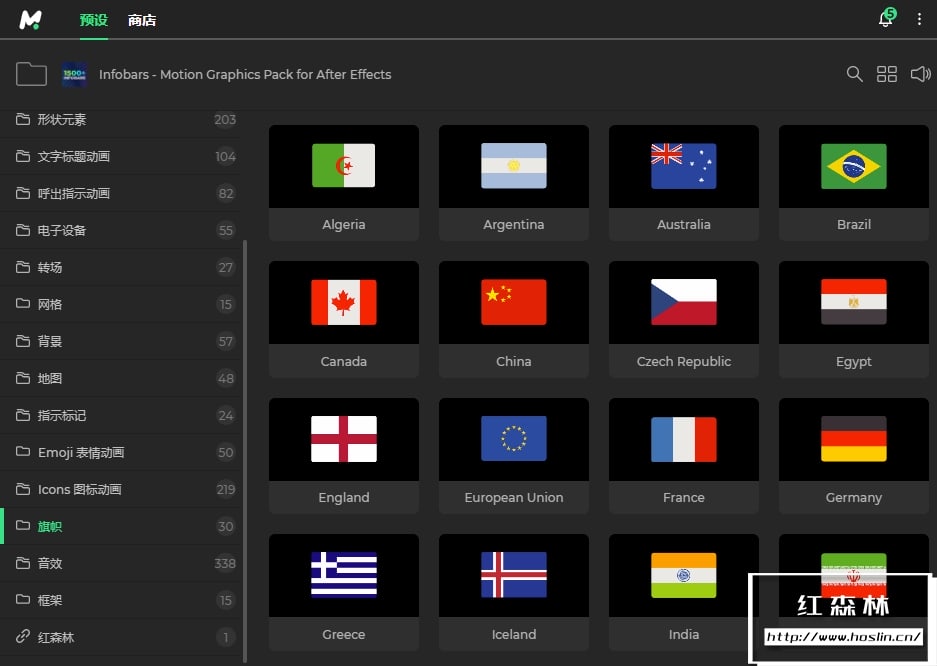Image resolution: width=937 pixels, height=666 pixels.
Task: Switch to the 预设 tab
Action: [x=94, y=20]
